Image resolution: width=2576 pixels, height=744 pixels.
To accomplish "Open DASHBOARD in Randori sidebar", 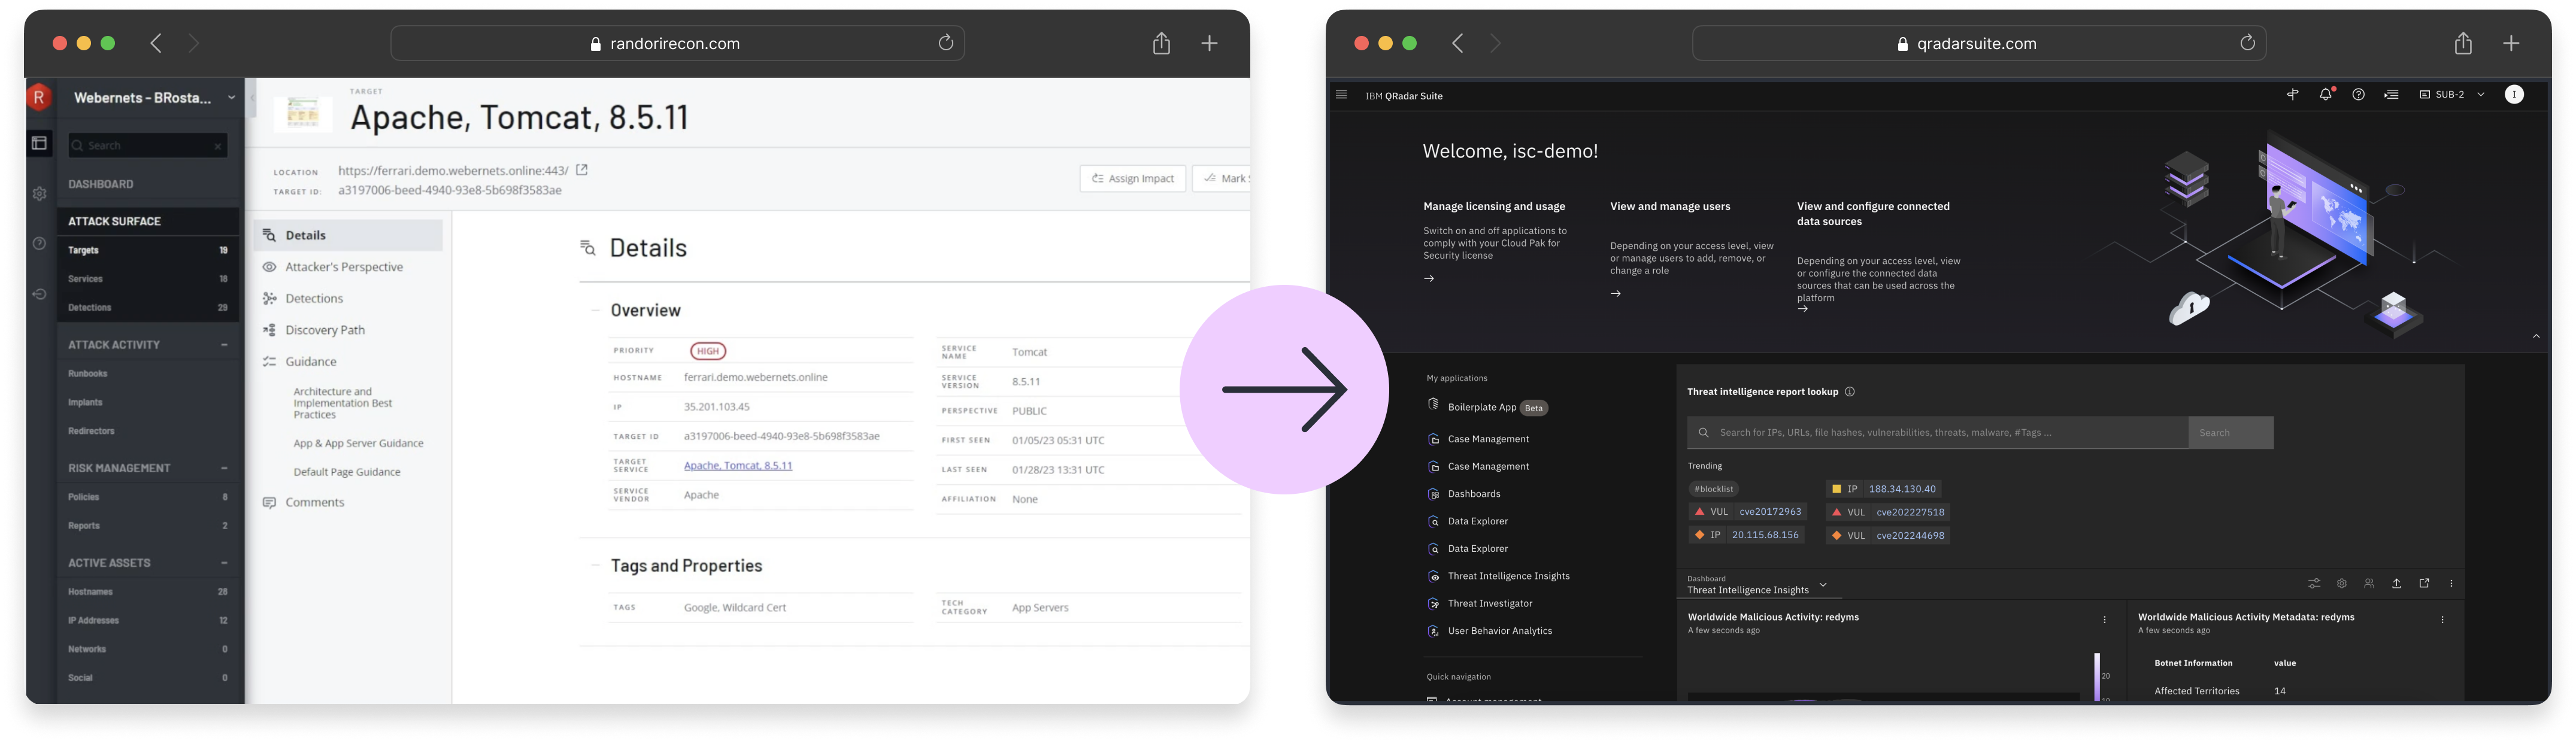I will 101,184.
